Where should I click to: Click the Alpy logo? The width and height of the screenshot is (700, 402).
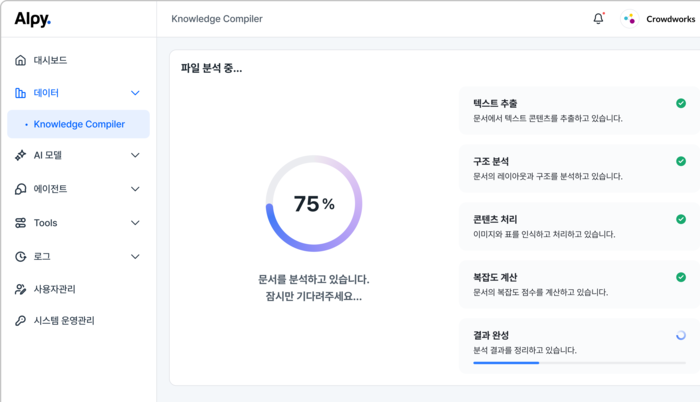pos(33,19)
